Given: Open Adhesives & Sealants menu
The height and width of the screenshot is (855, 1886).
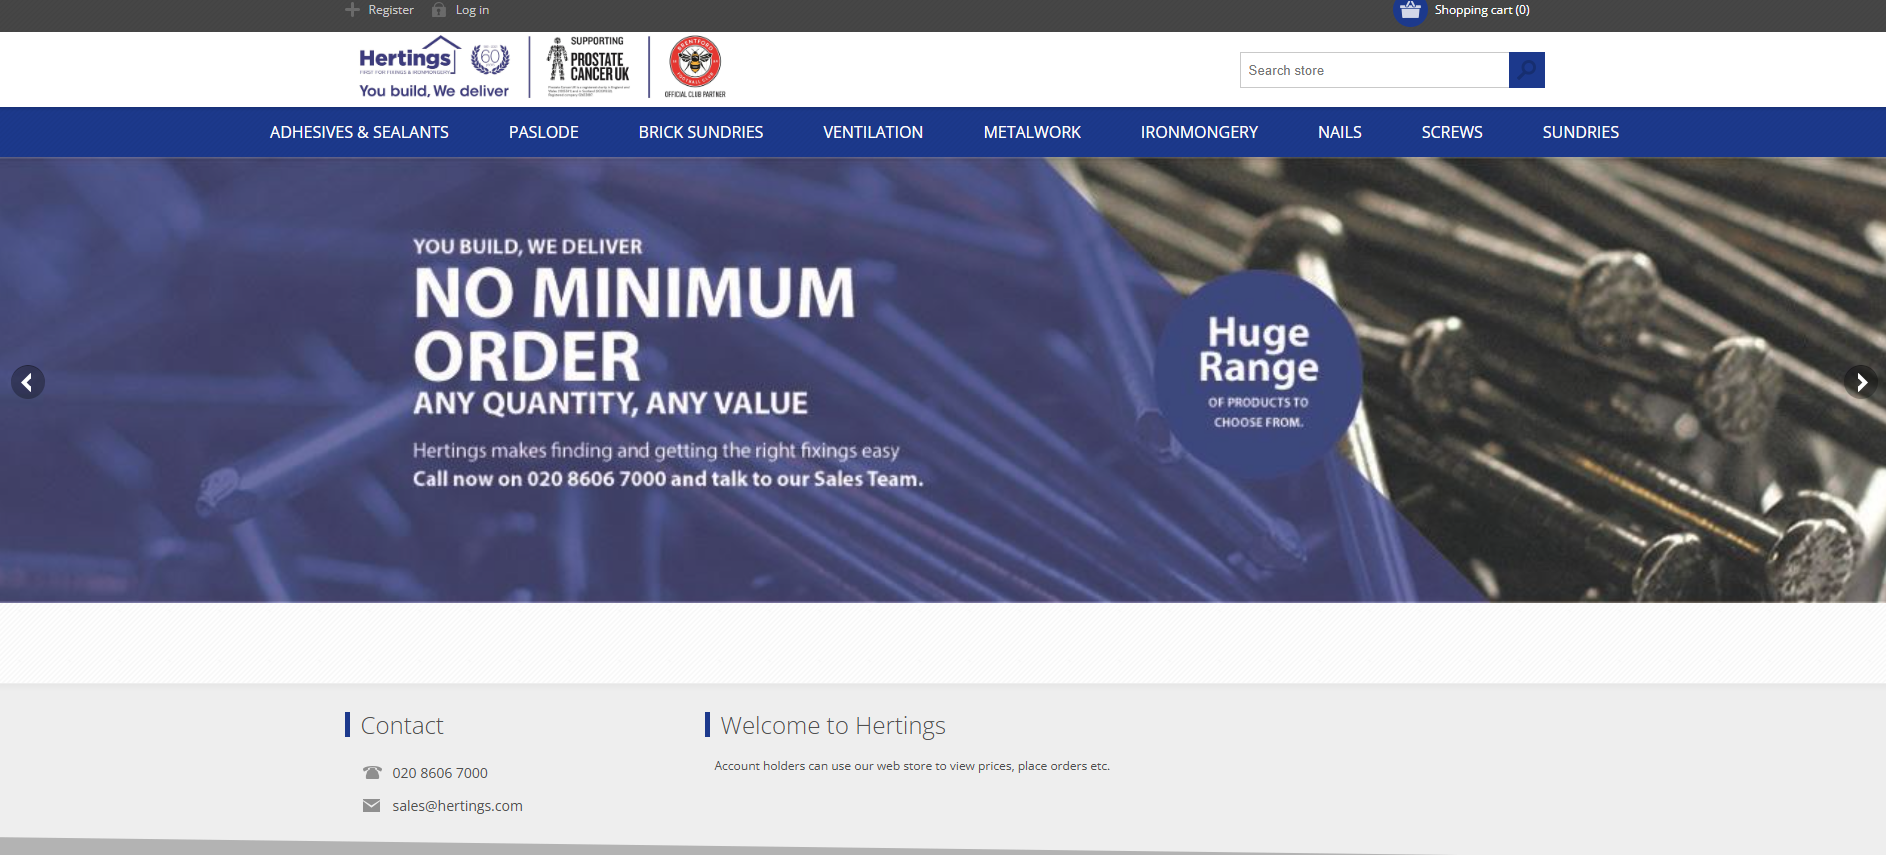Looking at the screenshot, I should point(359,132).
